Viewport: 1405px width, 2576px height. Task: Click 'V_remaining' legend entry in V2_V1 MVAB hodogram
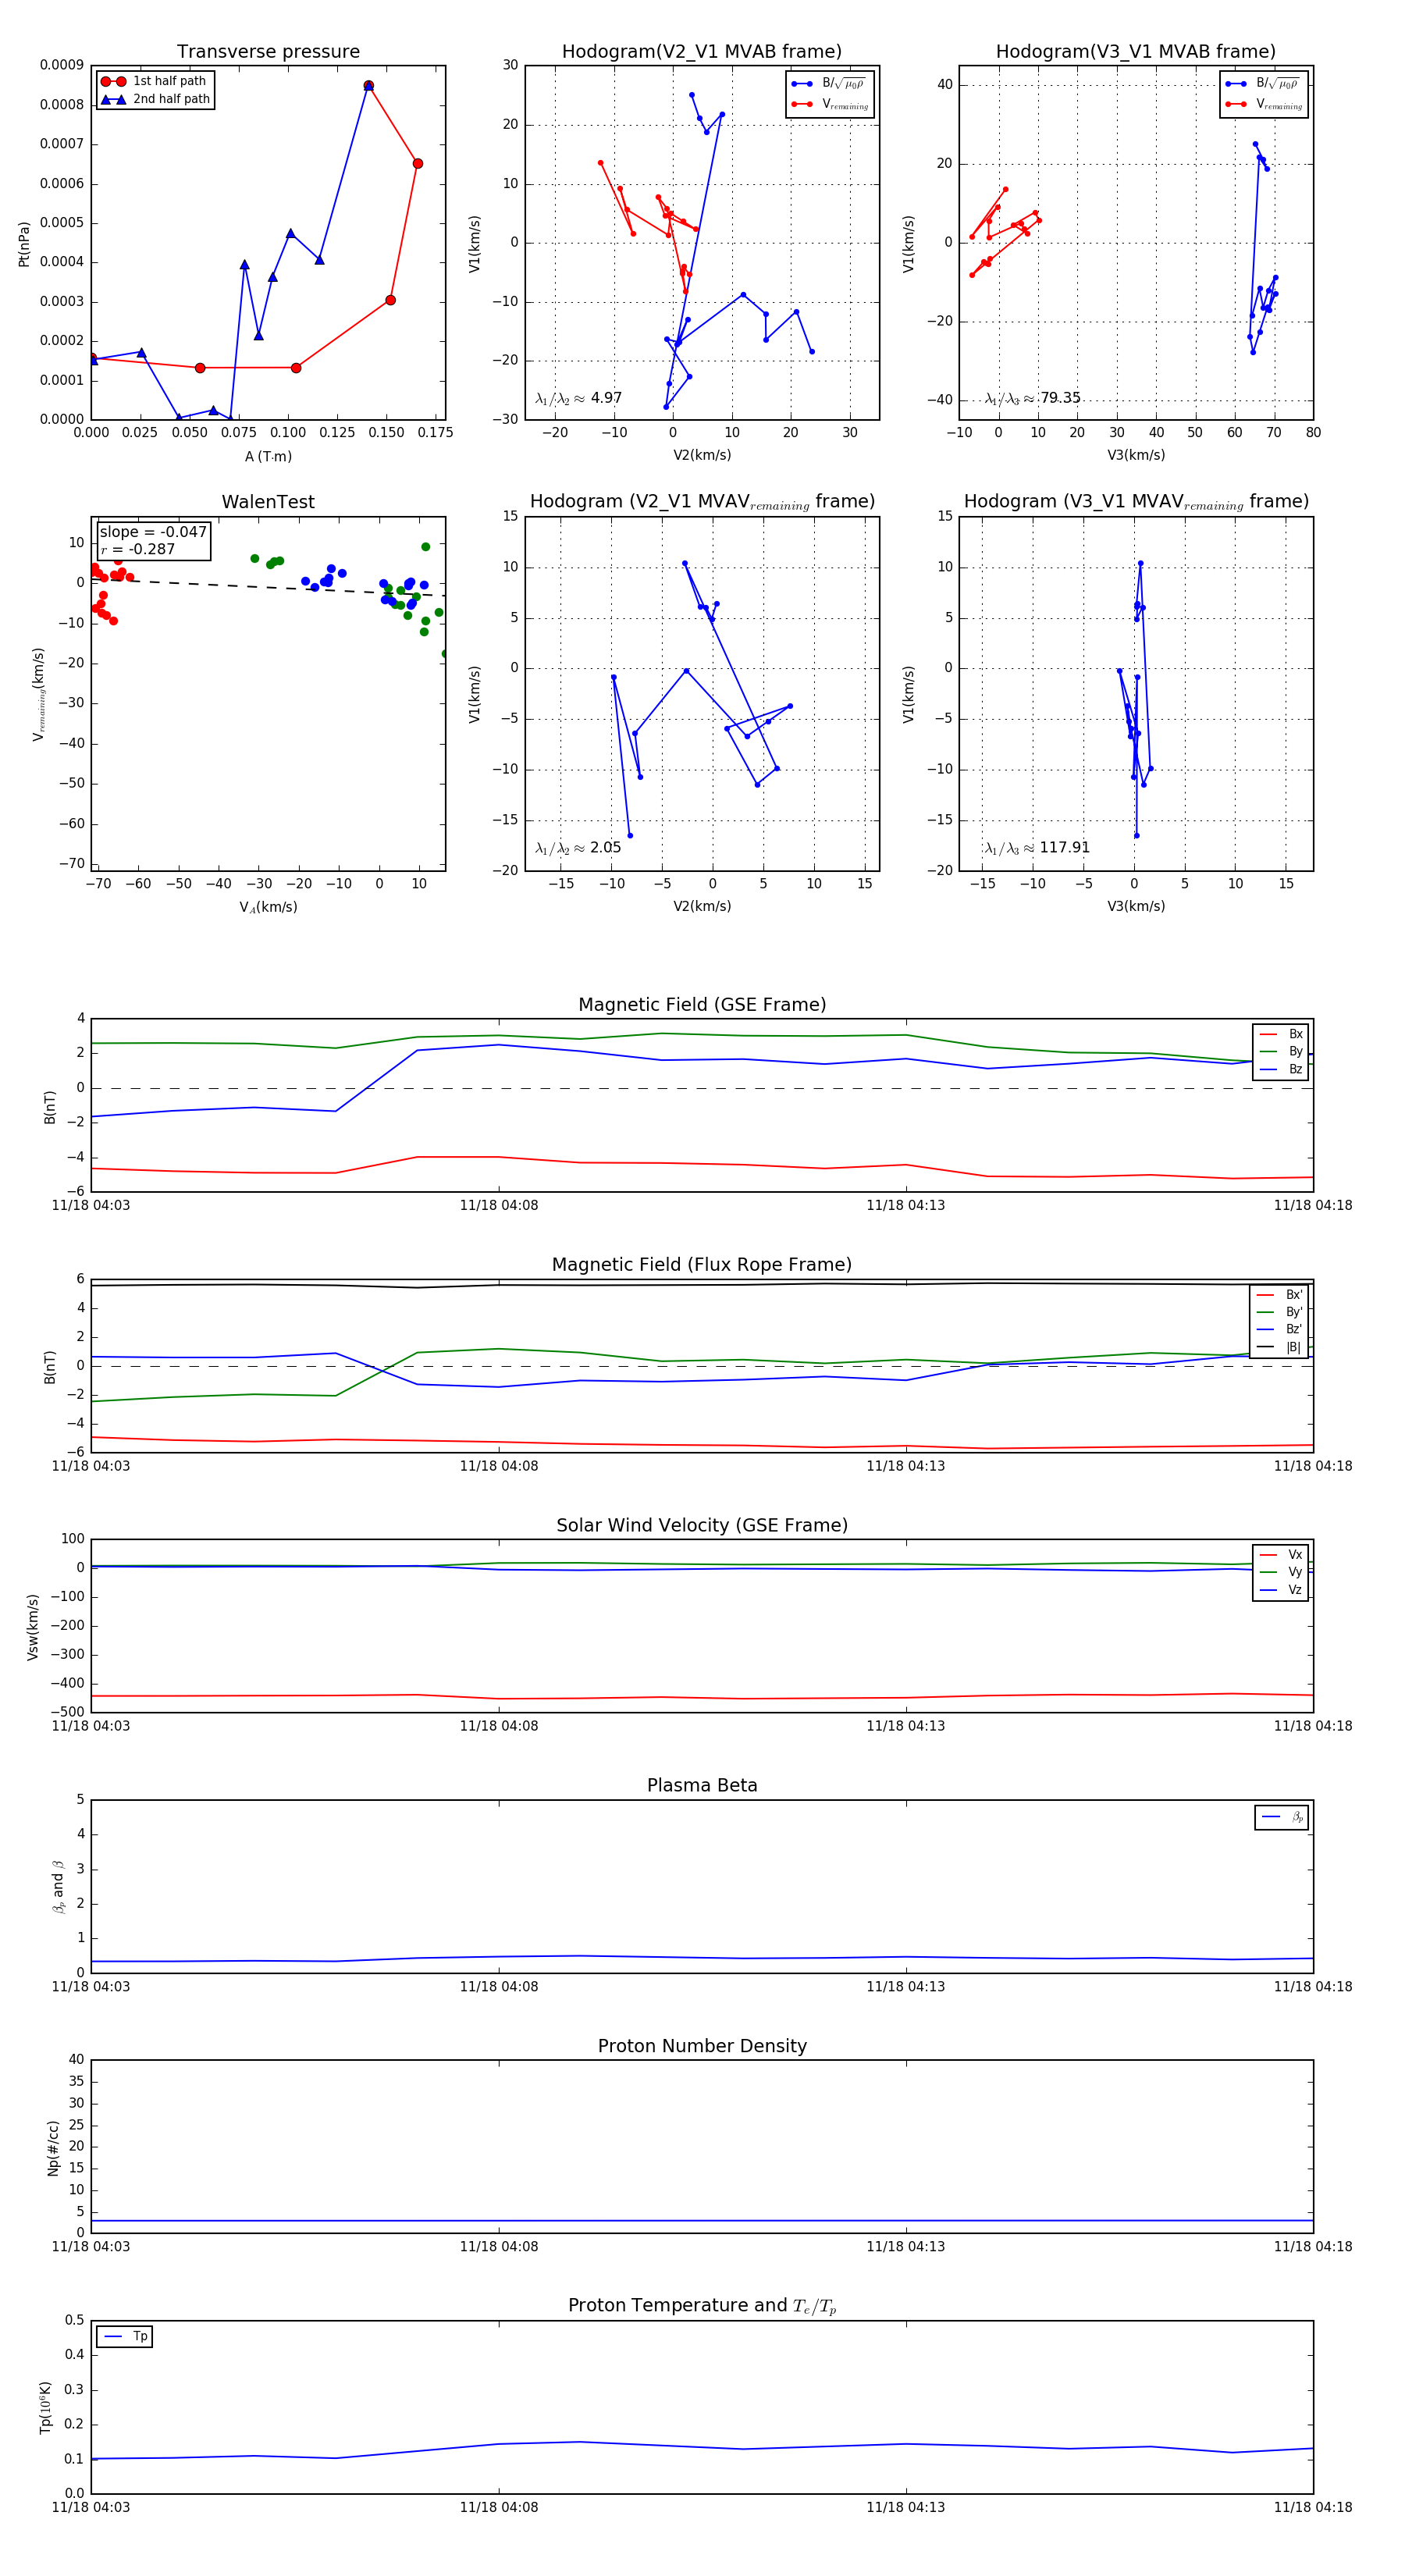point(830,104)
